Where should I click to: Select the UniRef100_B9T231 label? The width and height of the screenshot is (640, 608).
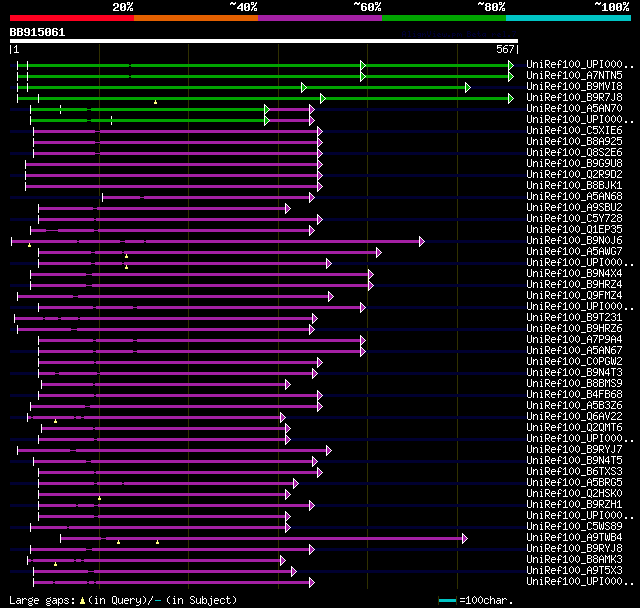574,318
